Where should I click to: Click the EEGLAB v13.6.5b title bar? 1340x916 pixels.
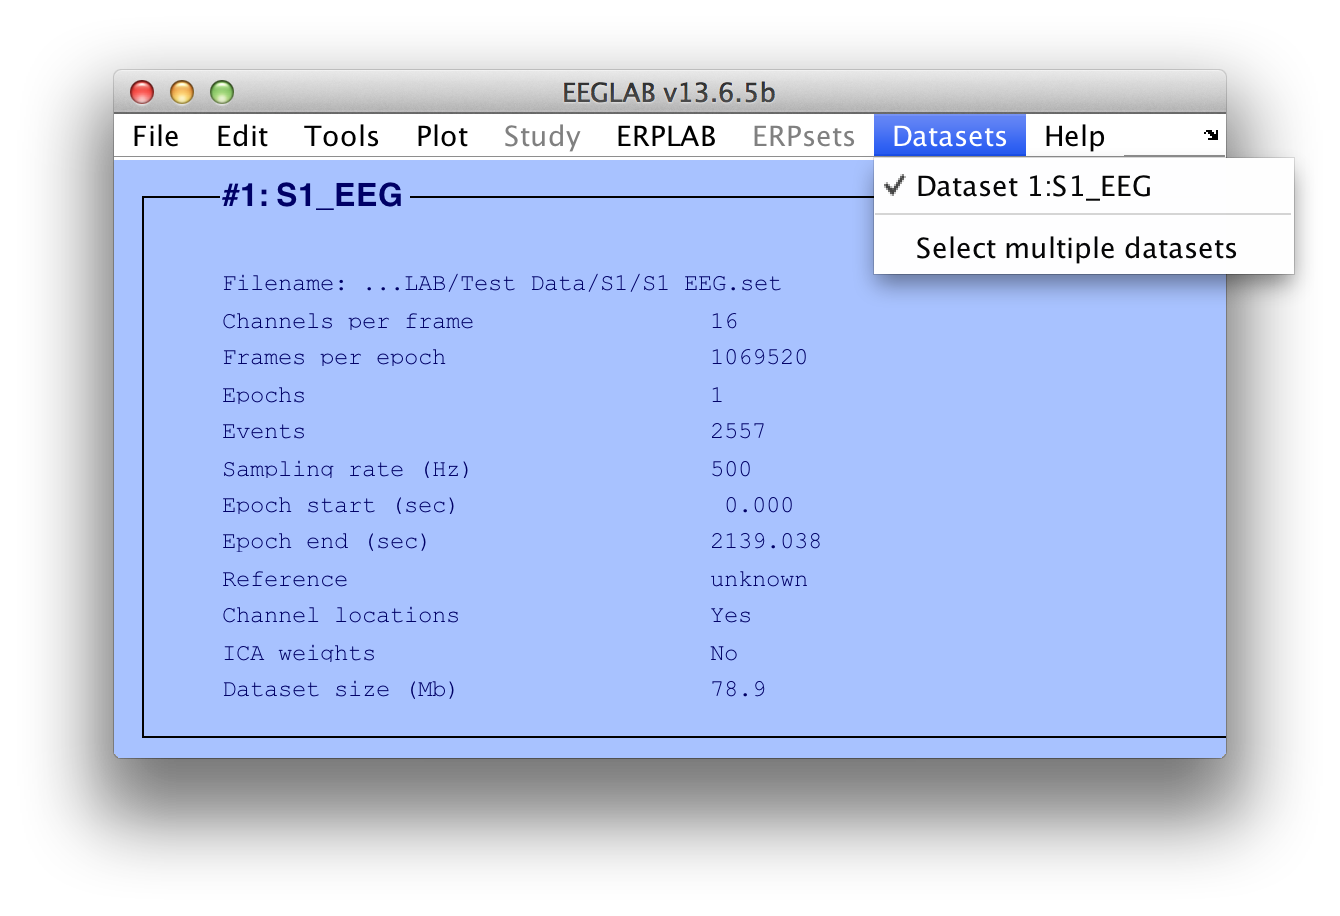pyautogui.click(x=669, y=93)
